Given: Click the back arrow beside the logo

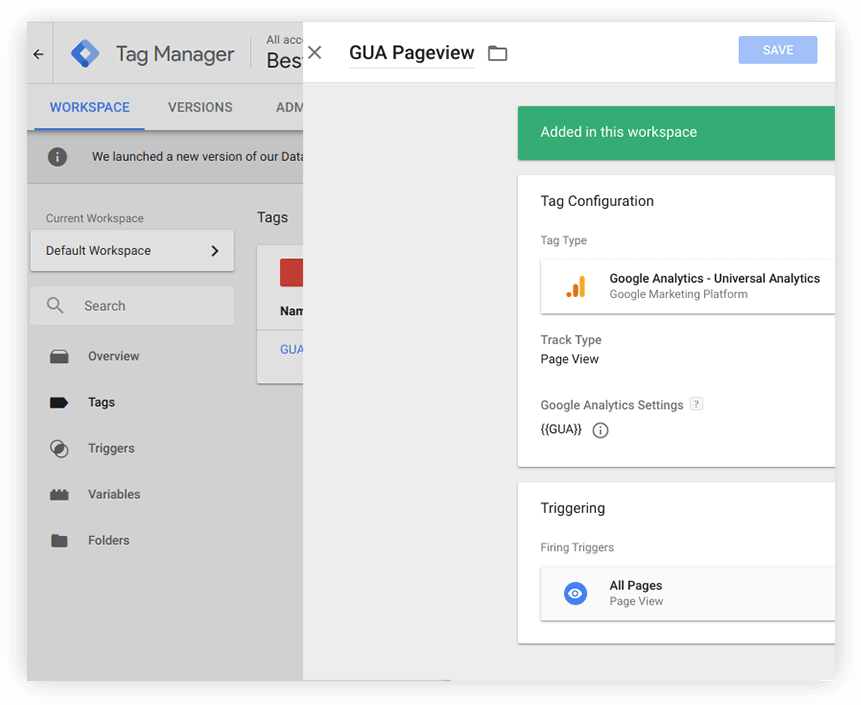Looking at the screenshot, I should coord(37,53).
